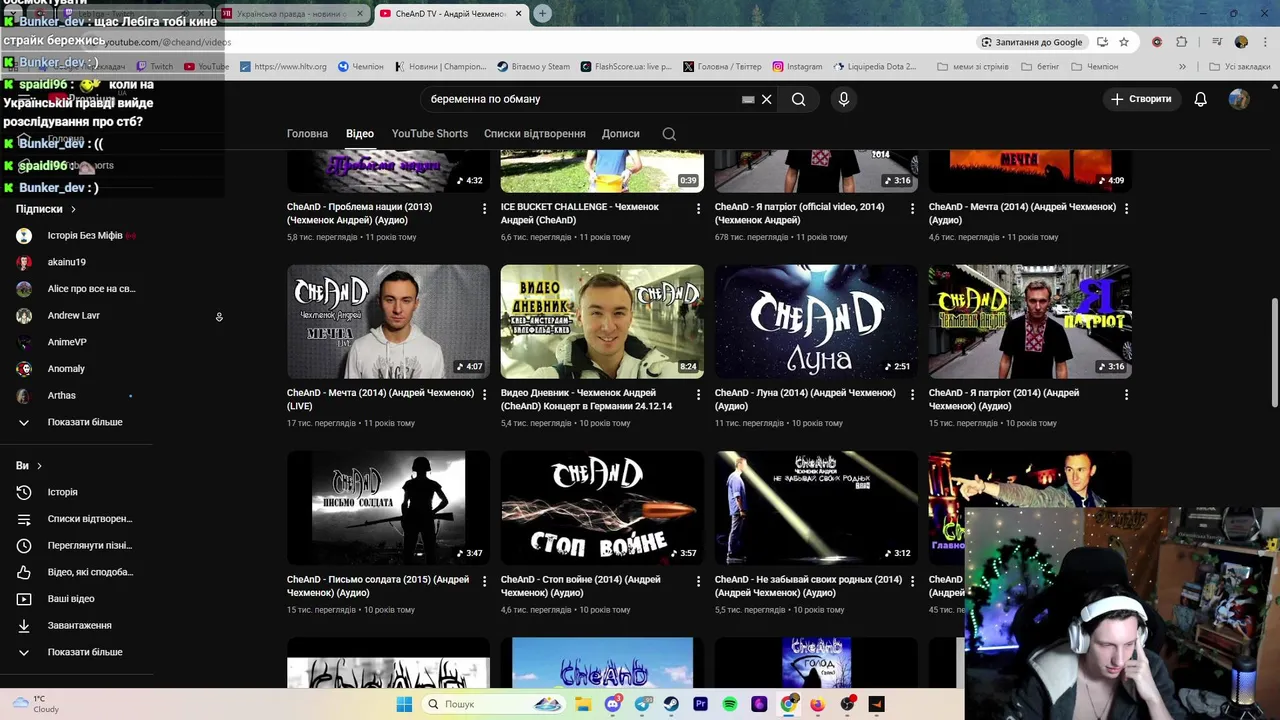The image size is (1280, 720).
Task: Open options menu for Не забывай своих родных
Action: click(912, 581)
